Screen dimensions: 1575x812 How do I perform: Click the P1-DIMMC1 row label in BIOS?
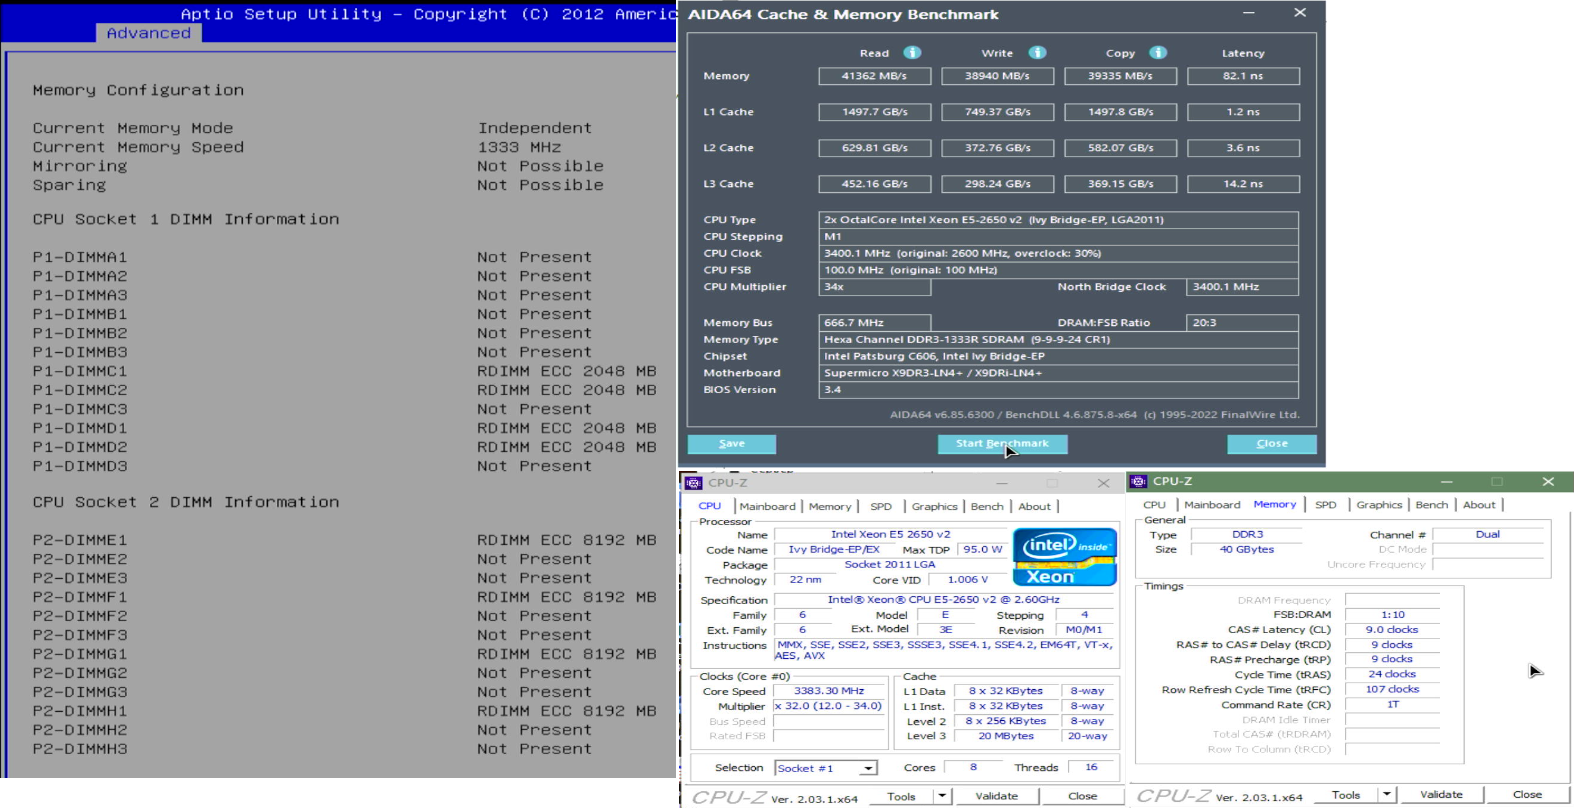click(x=80, y=372)
